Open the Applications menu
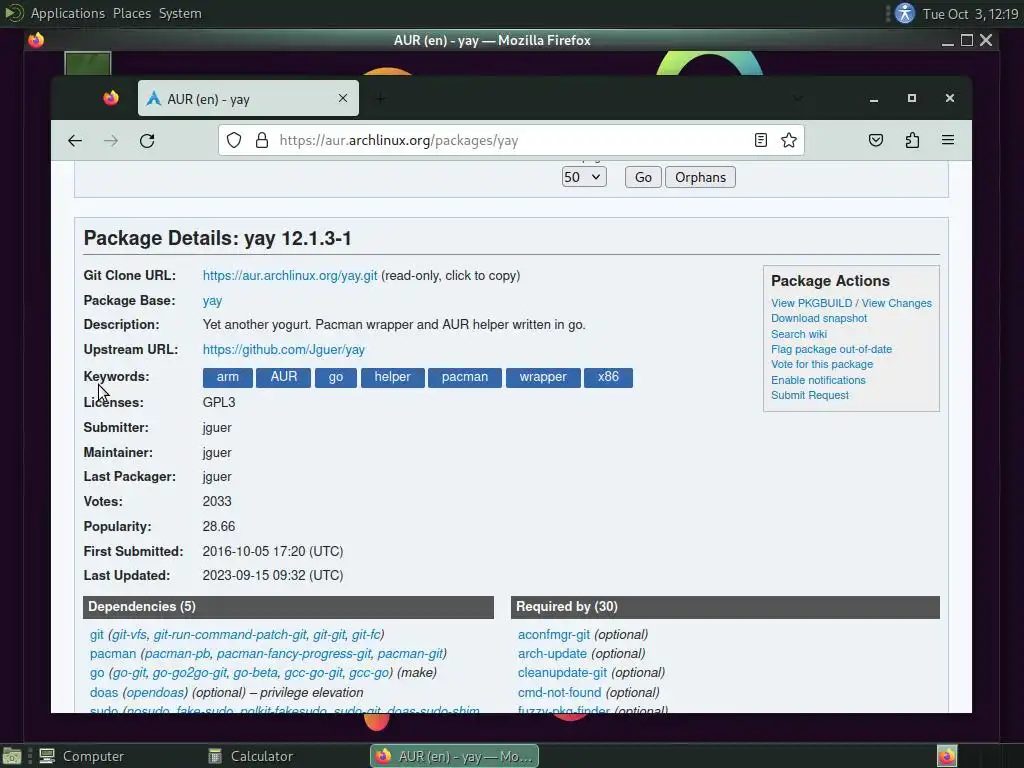The image size is (1024, 768). [x=67, y=13]
